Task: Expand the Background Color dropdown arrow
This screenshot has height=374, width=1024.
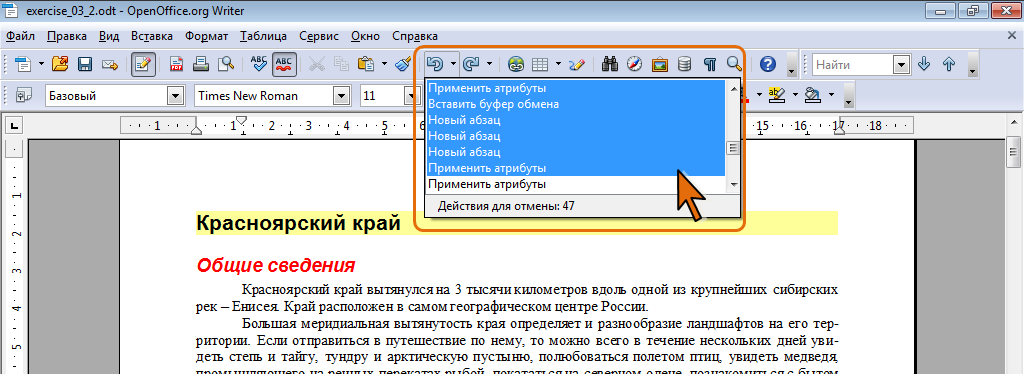Action: click(x=831, y=95)
